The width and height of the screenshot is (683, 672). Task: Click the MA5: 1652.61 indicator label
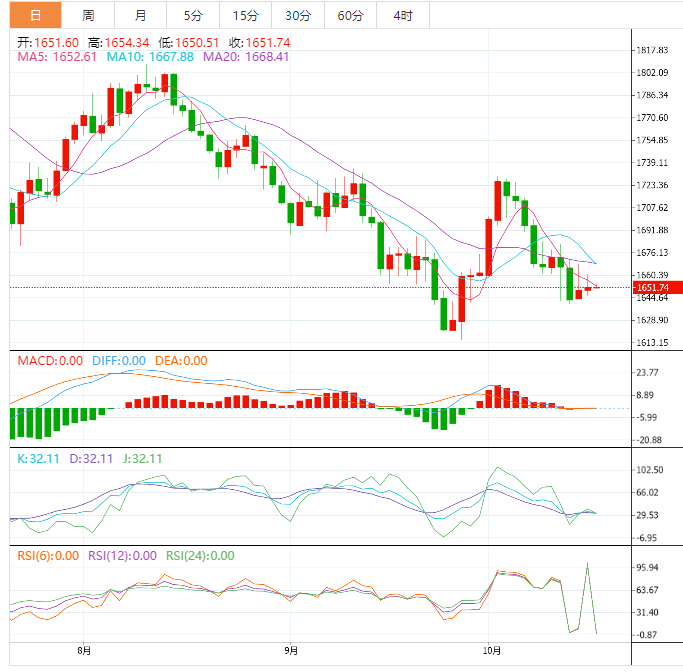(x=57, y=57)
